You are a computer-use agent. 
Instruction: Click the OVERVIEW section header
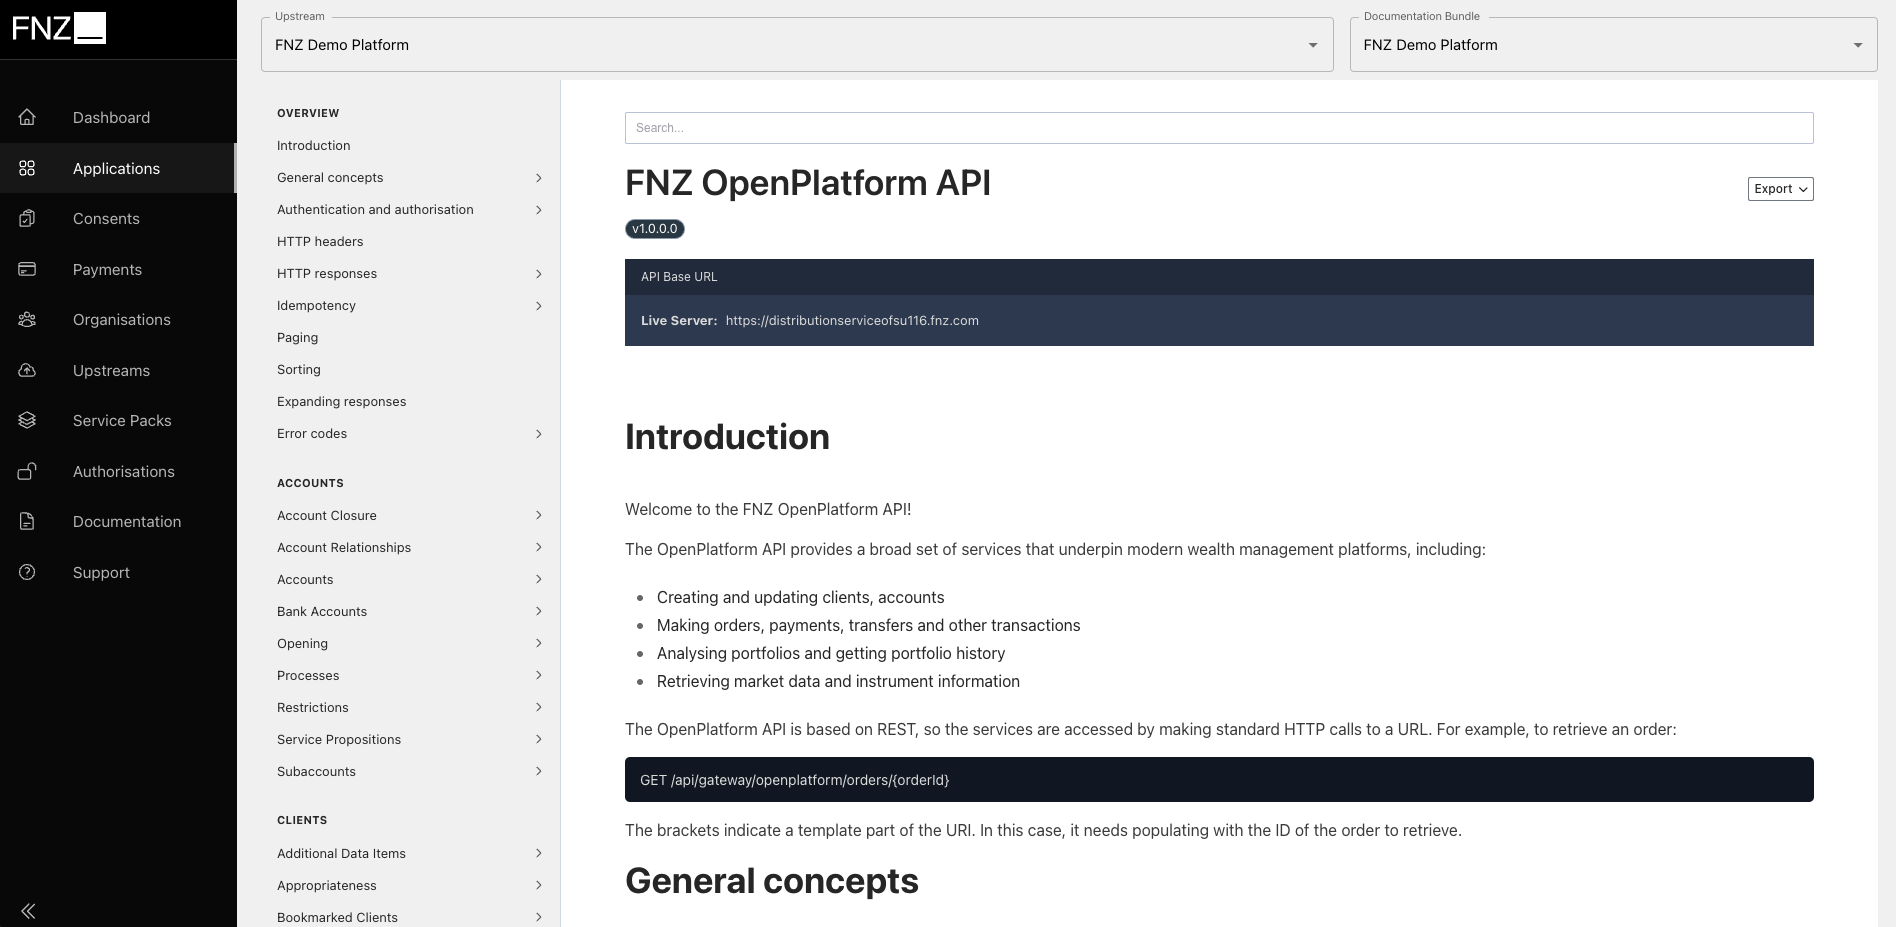[308, 113]
